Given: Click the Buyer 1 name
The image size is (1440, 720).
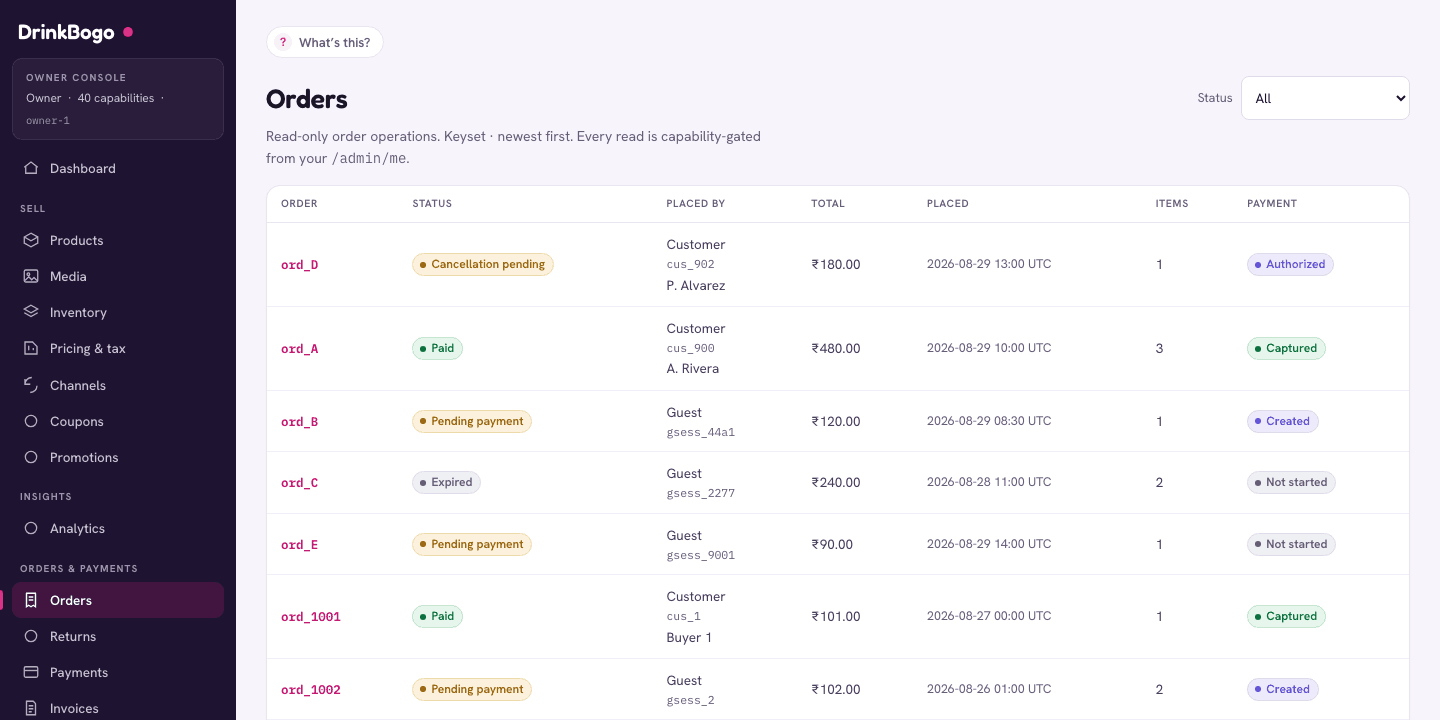Looking at the screenshot, I should (x=691, y=638).
